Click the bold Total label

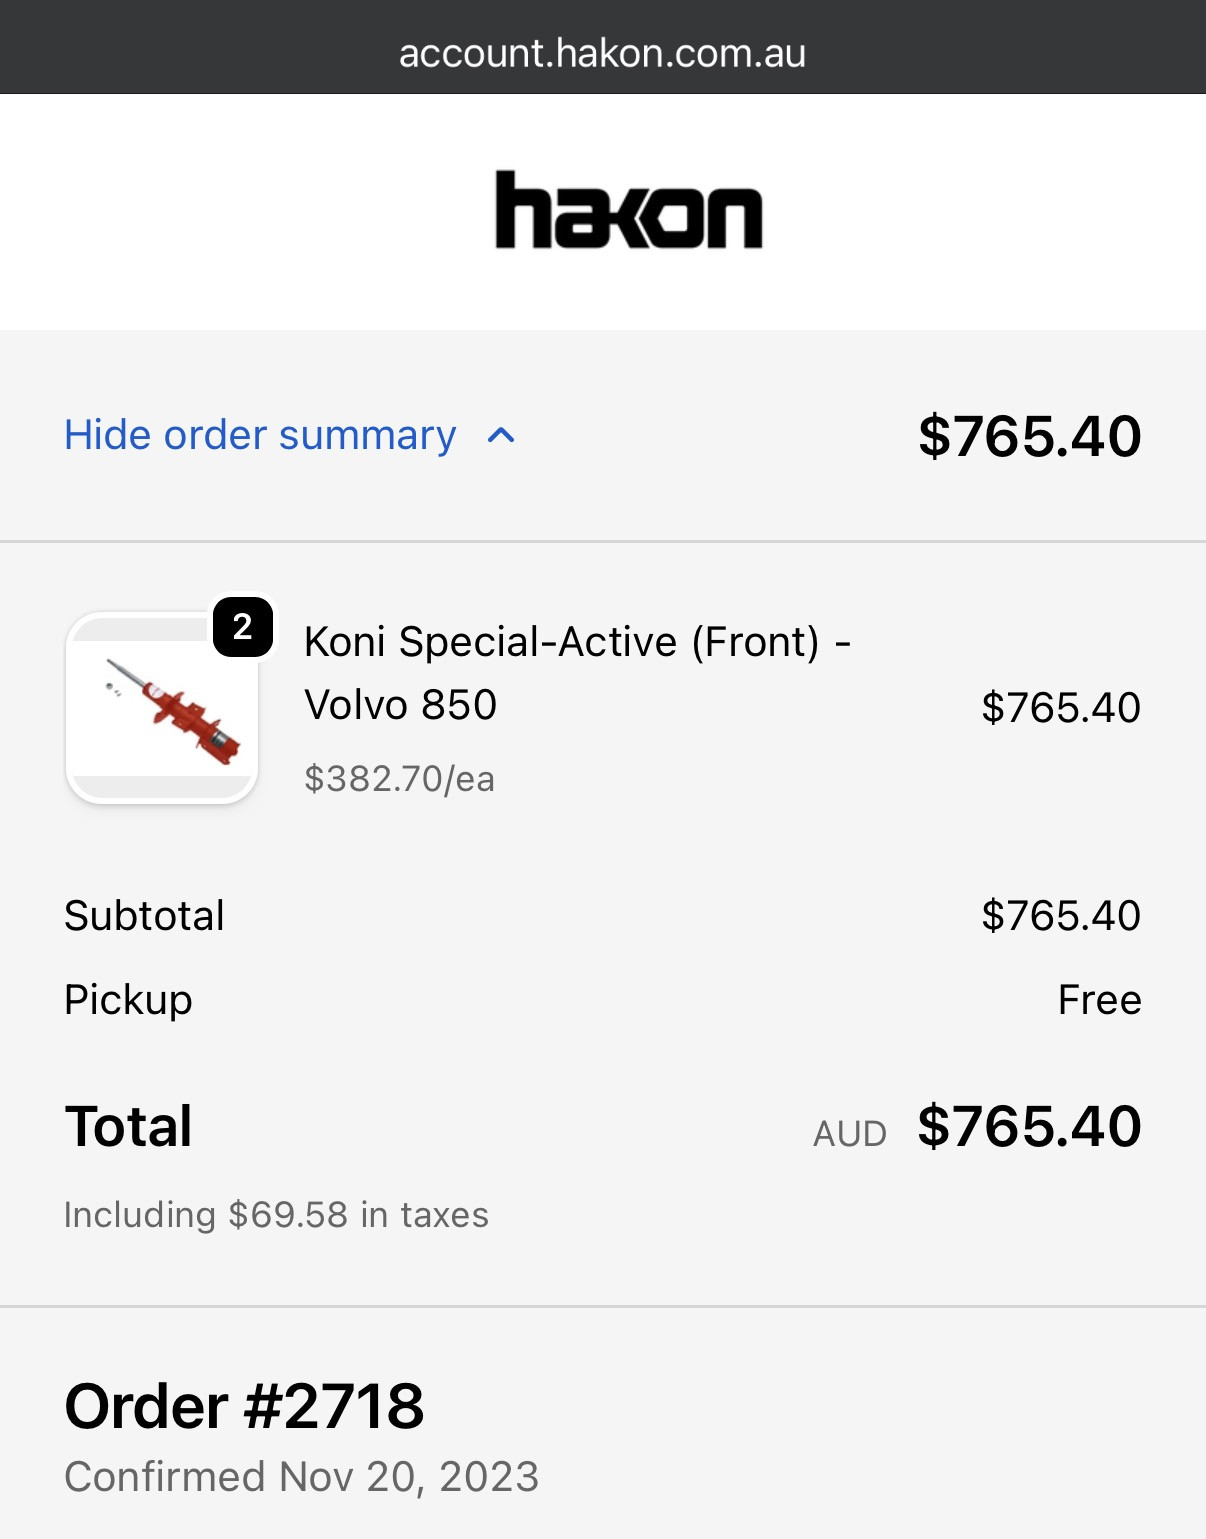tap(128, 1127)
